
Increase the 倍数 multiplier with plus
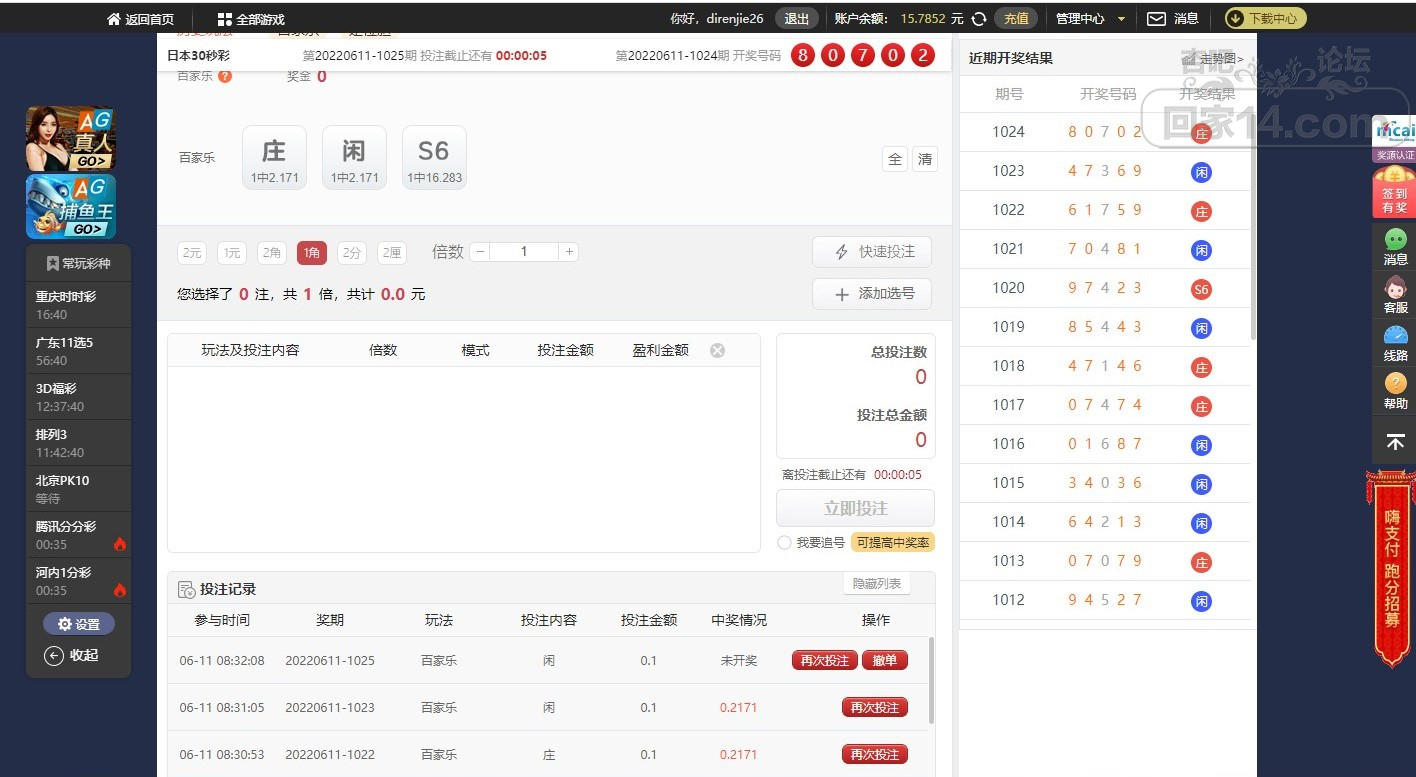pyautogui.click(x=569, y=252)
